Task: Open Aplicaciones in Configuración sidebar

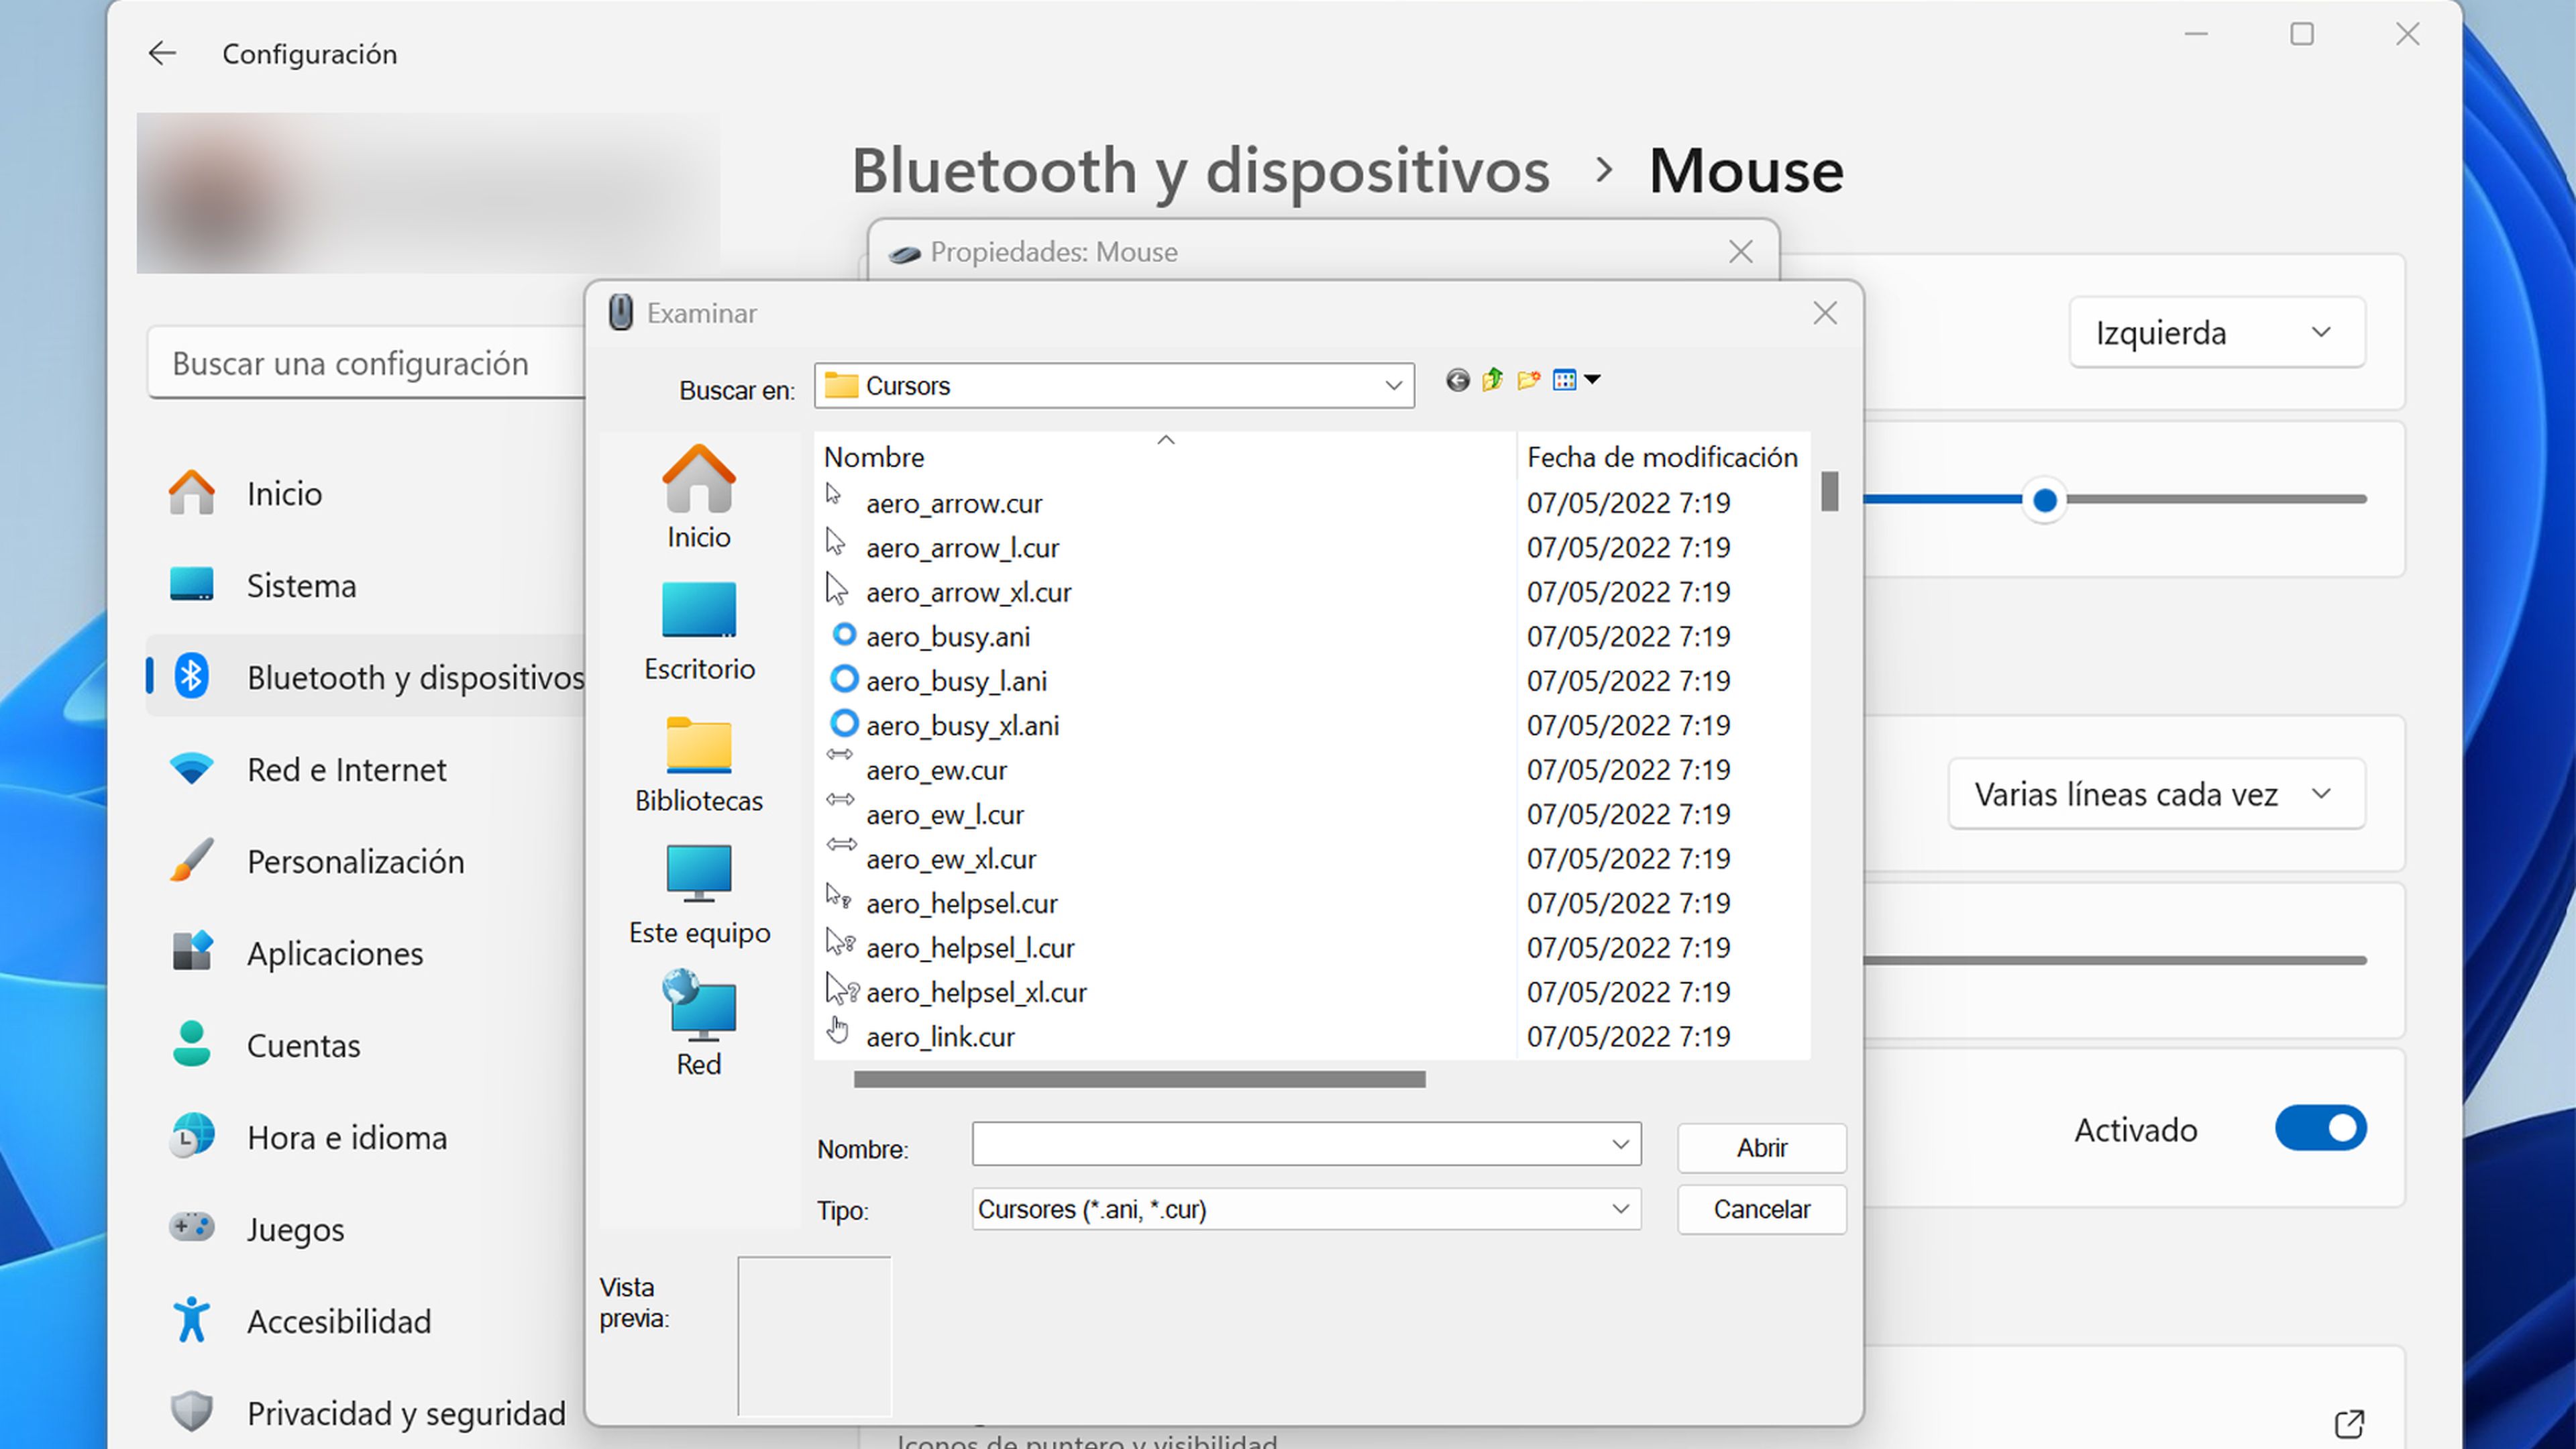Action: click(367, 954)
